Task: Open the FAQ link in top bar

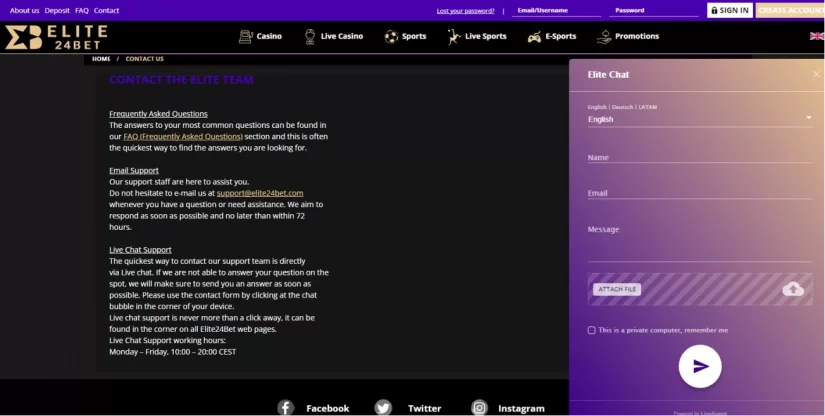Action: pos(82,11)
